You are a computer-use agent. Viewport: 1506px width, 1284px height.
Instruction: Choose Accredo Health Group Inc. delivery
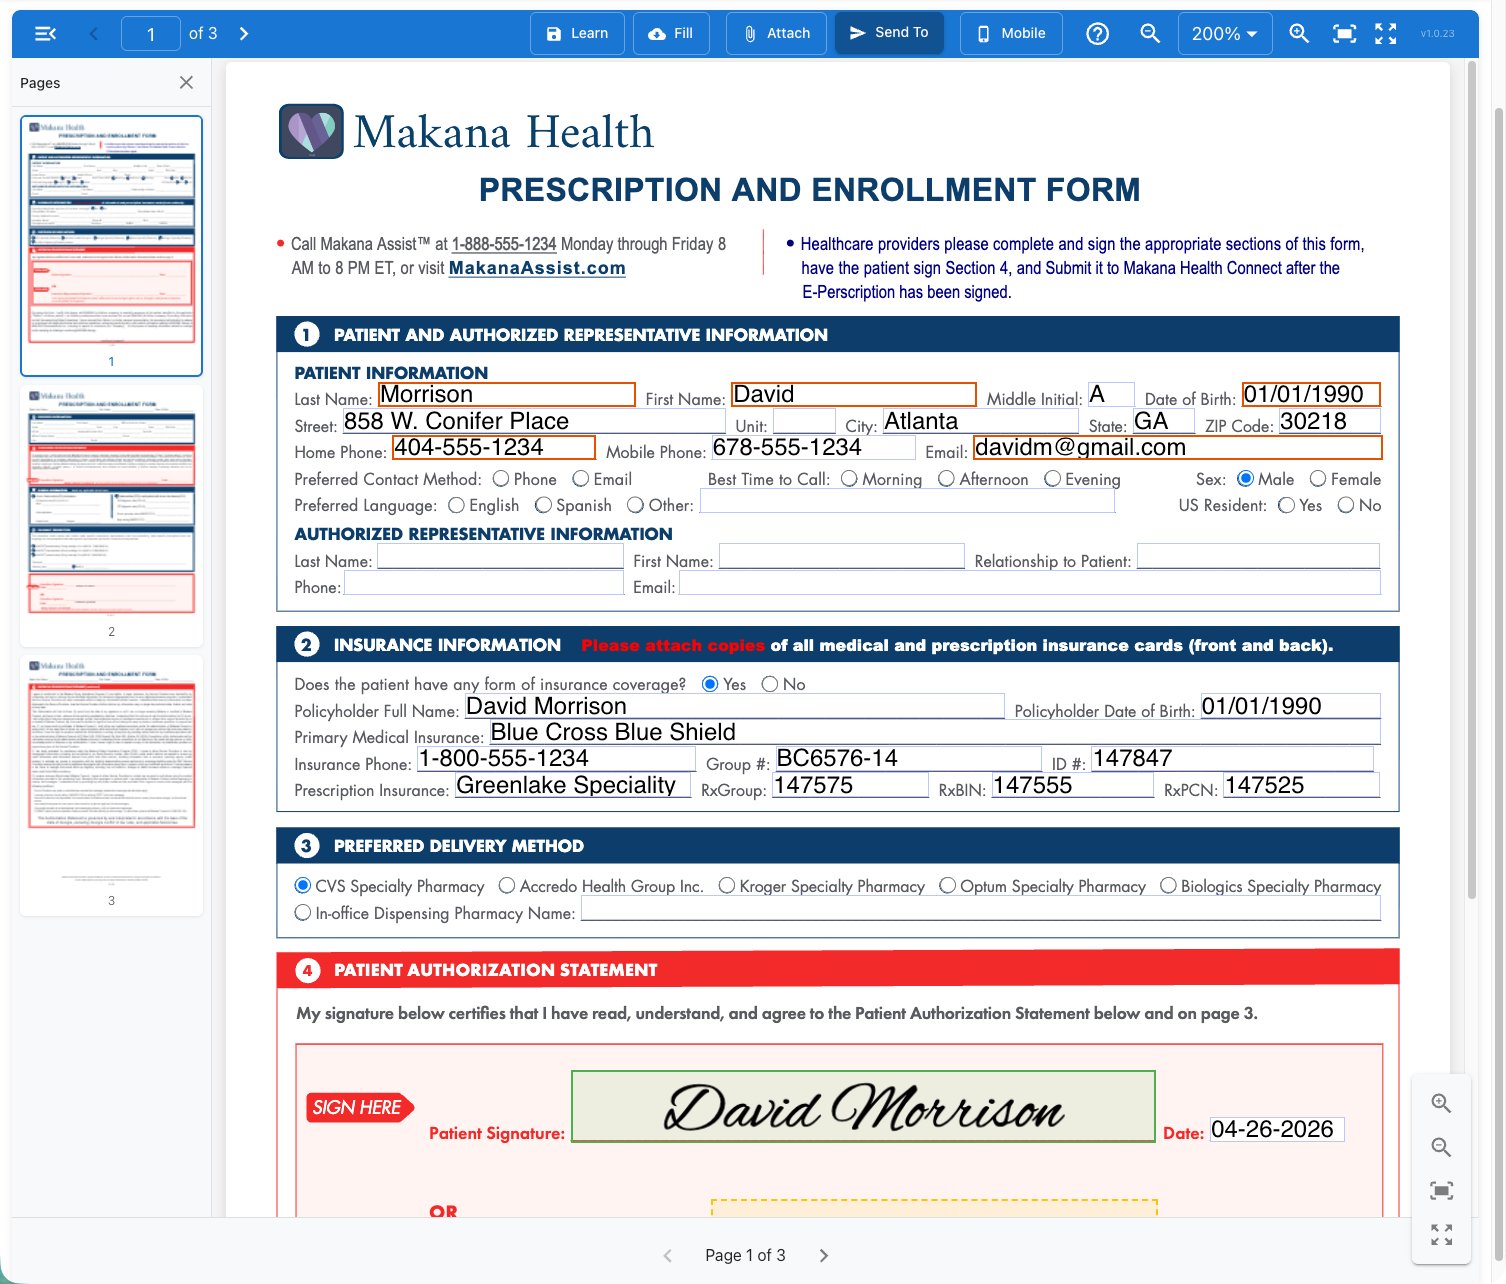click(507, 885)
